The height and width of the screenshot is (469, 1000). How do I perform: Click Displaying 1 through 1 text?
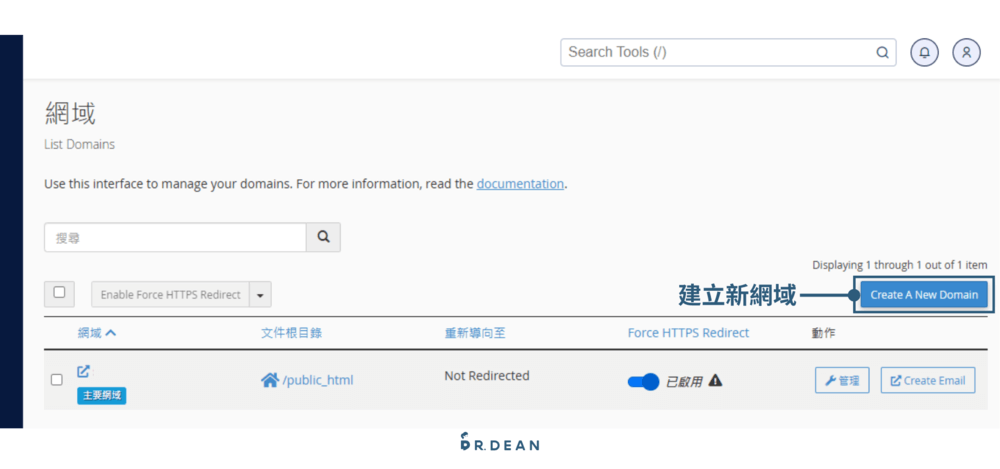pos(899,264)
